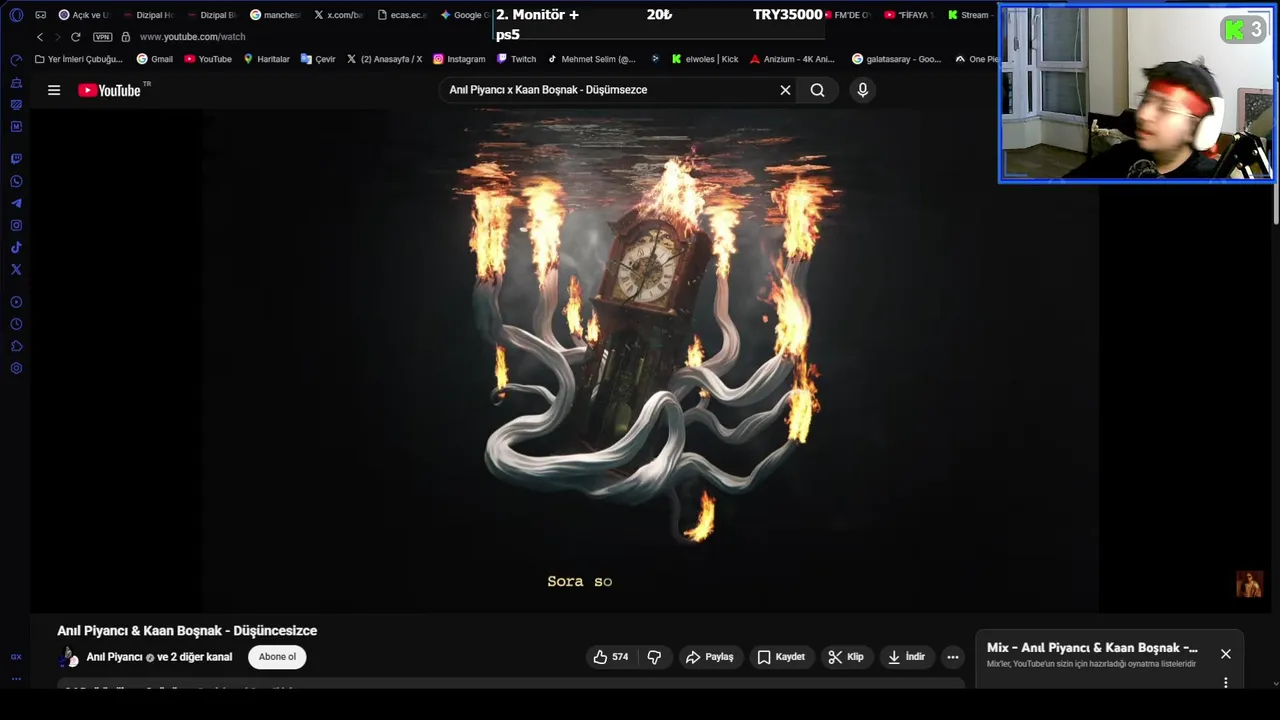Open Telegram in the Opera sidebar

point(16,203)
